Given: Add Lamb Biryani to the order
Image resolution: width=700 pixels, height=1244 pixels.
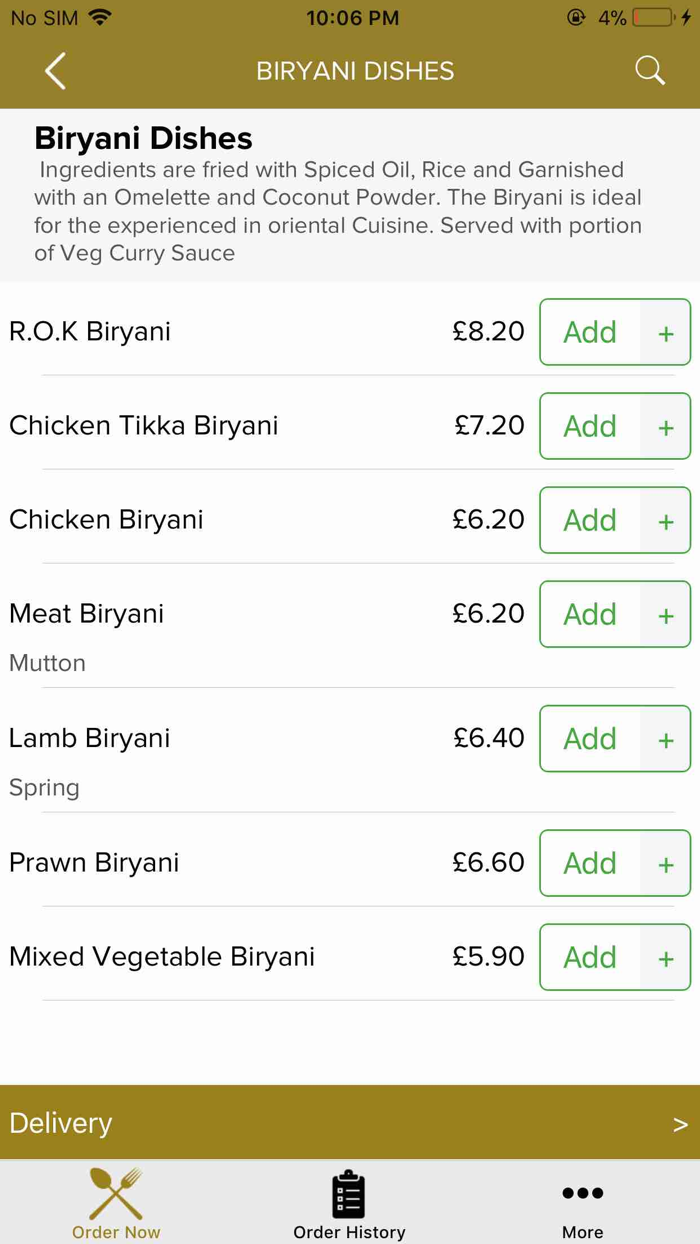Looking at the screenshot, I should point(590,739).
